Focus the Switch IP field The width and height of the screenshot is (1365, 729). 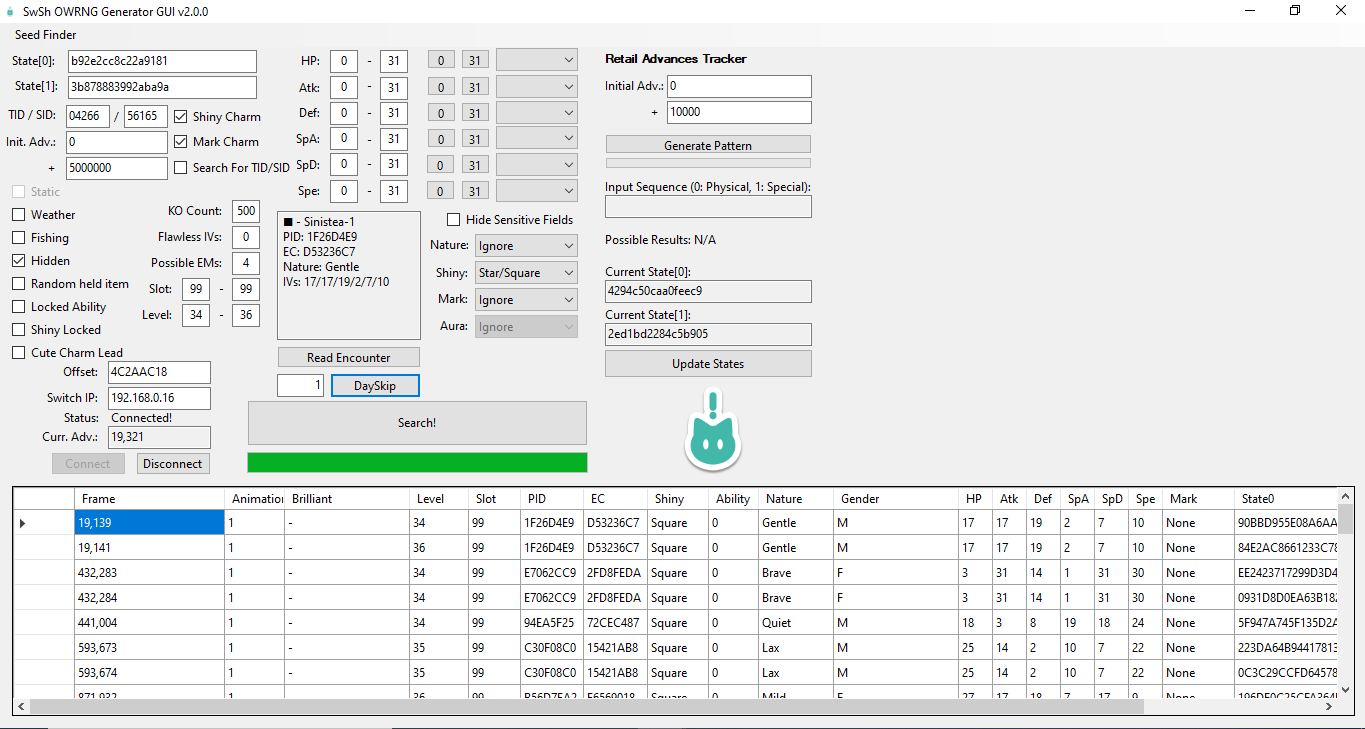(x=159, y=398)
